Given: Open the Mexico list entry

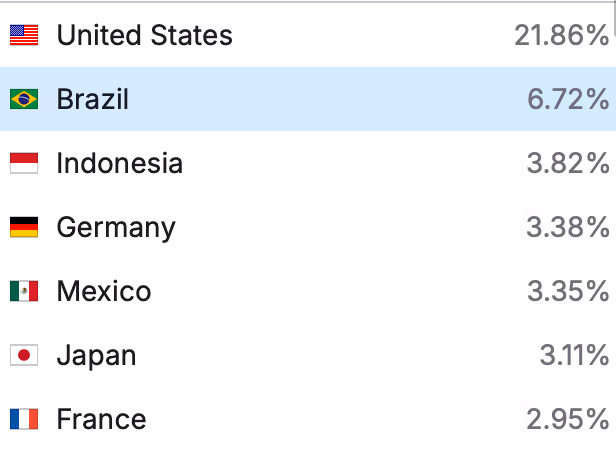Looking at the screenshot, I should (104, 291).
